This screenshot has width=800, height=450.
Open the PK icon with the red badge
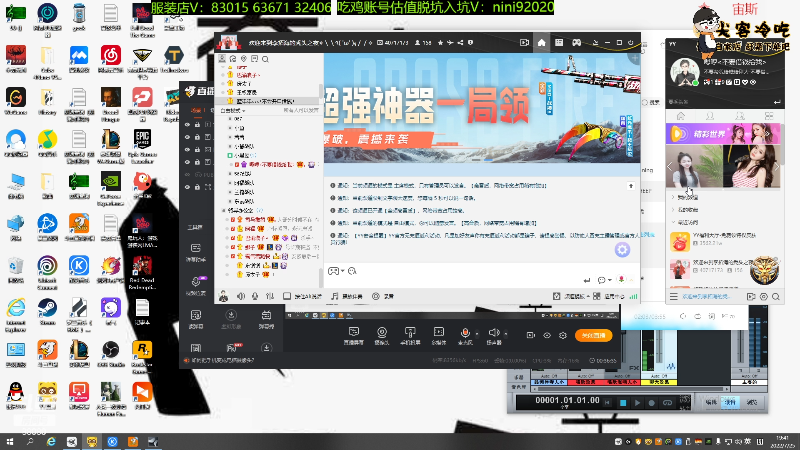[x=232, y=348]
